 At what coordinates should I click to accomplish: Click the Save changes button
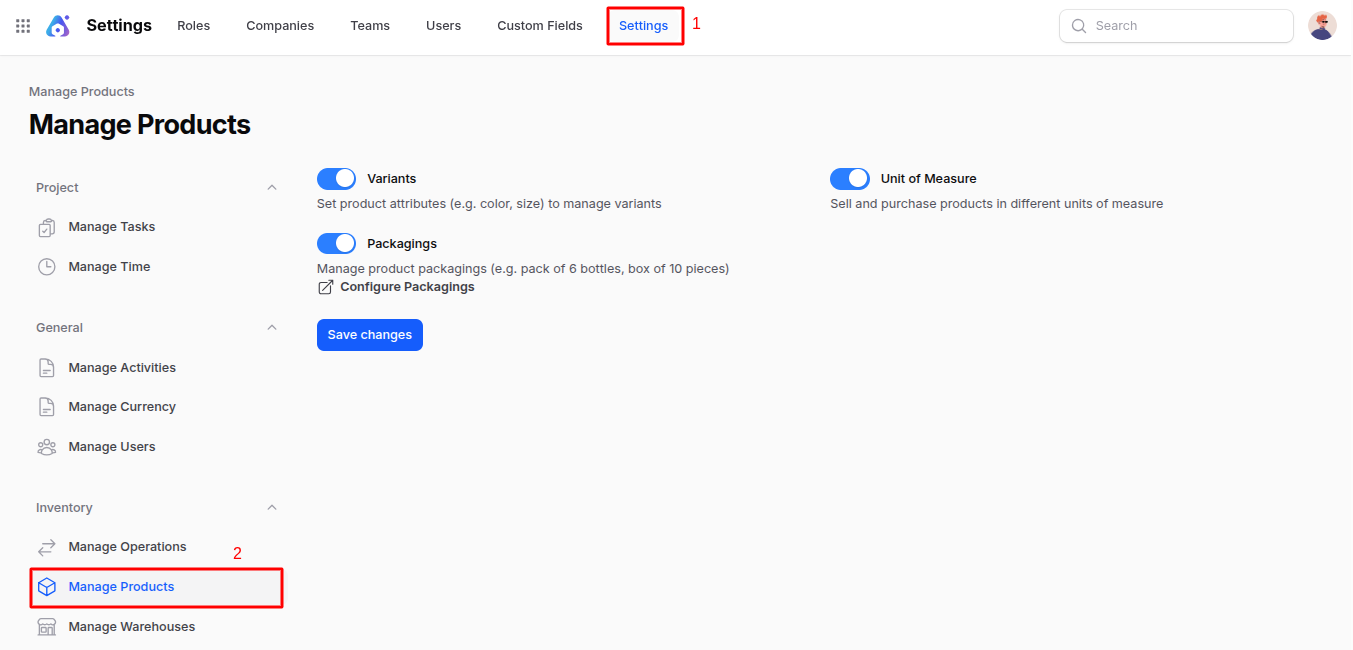[369, 334]
